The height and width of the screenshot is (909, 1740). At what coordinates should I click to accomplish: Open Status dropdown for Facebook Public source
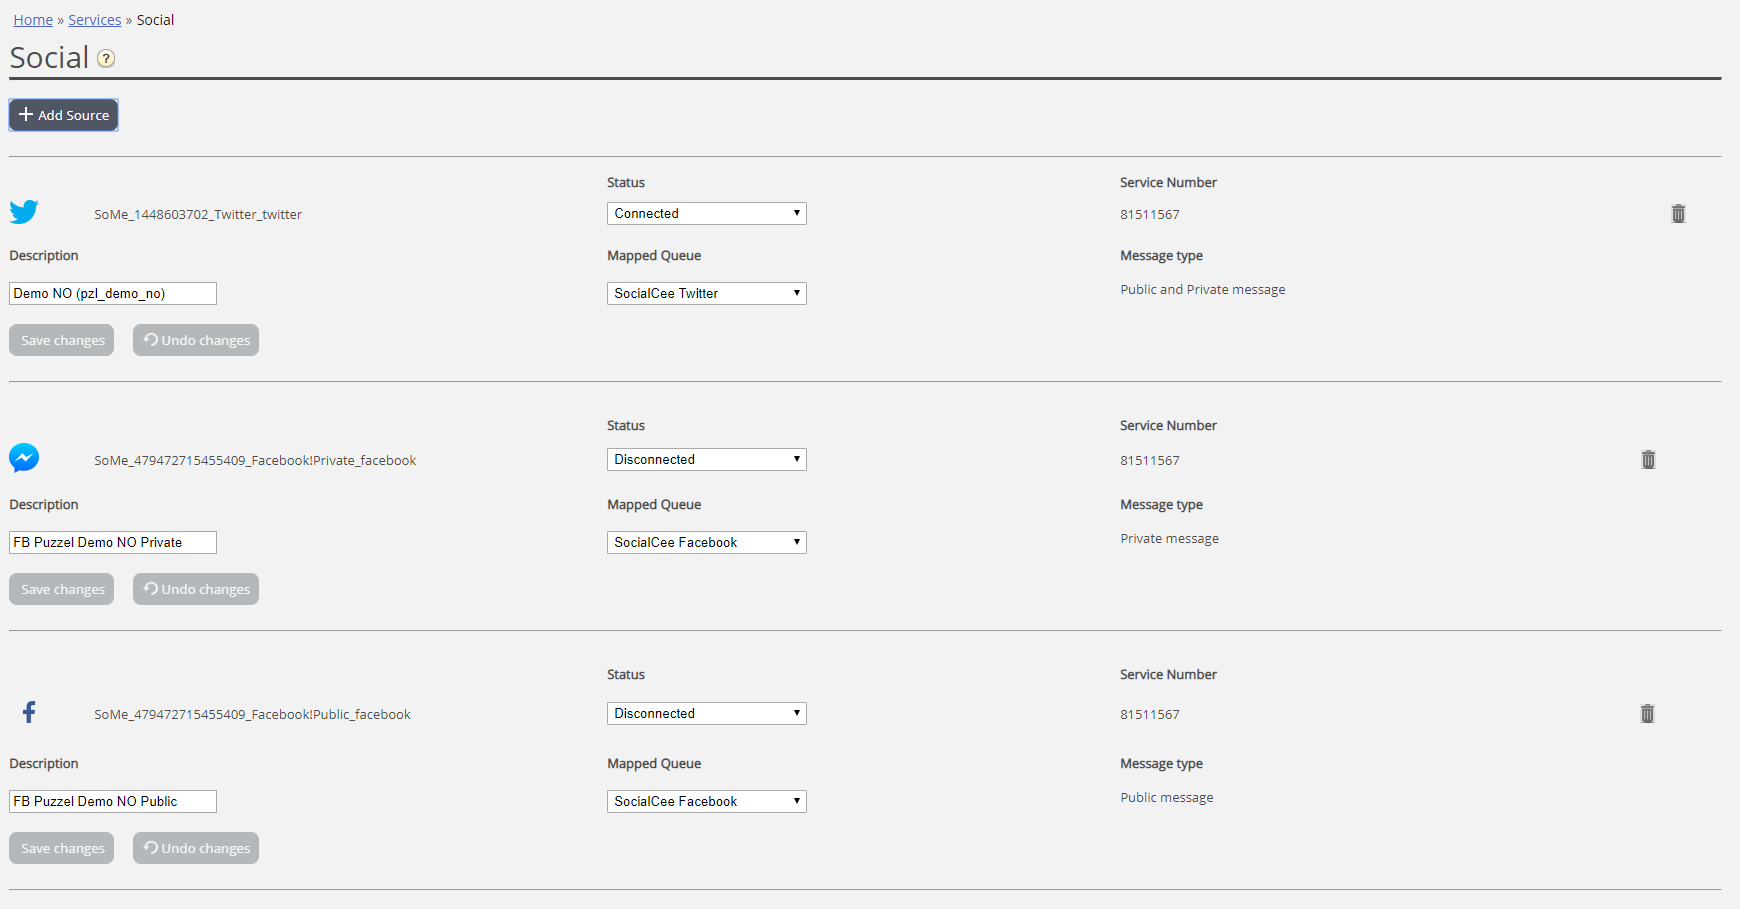click(706, 714)
